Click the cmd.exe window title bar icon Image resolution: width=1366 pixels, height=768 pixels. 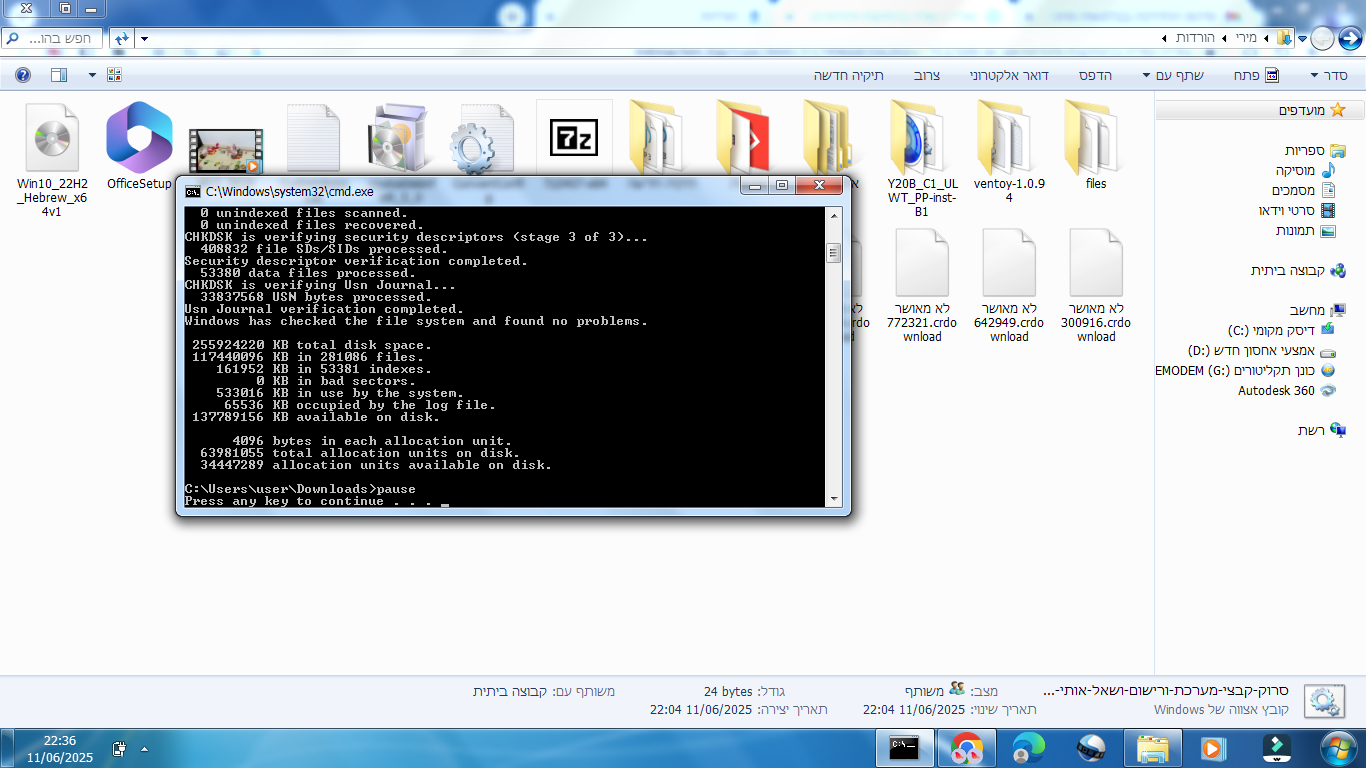pos(193,191)
